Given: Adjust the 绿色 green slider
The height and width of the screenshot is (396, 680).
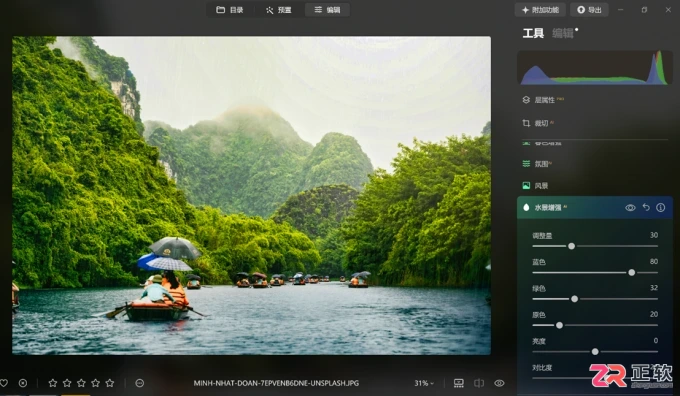Looking at the screenshot, I should [574, 299].
